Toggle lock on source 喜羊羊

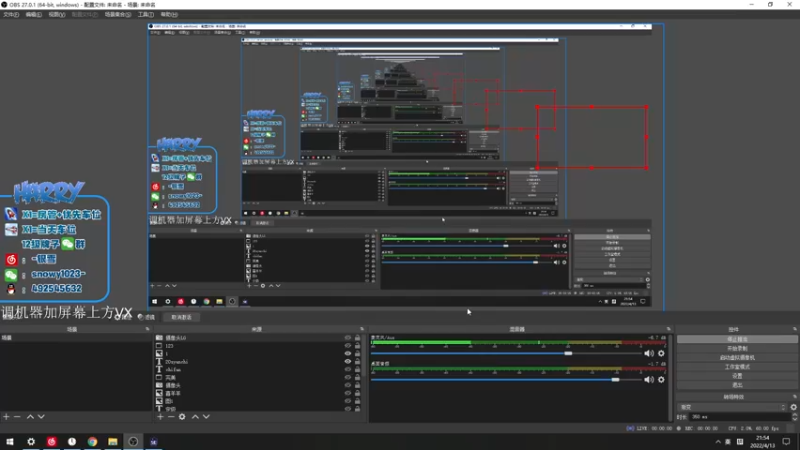click(x=357, y=393)
